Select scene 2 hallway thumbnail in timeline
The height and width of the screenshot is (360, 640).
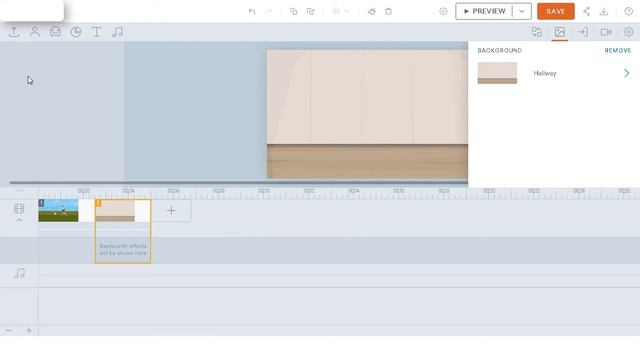[x=115, y=211]
